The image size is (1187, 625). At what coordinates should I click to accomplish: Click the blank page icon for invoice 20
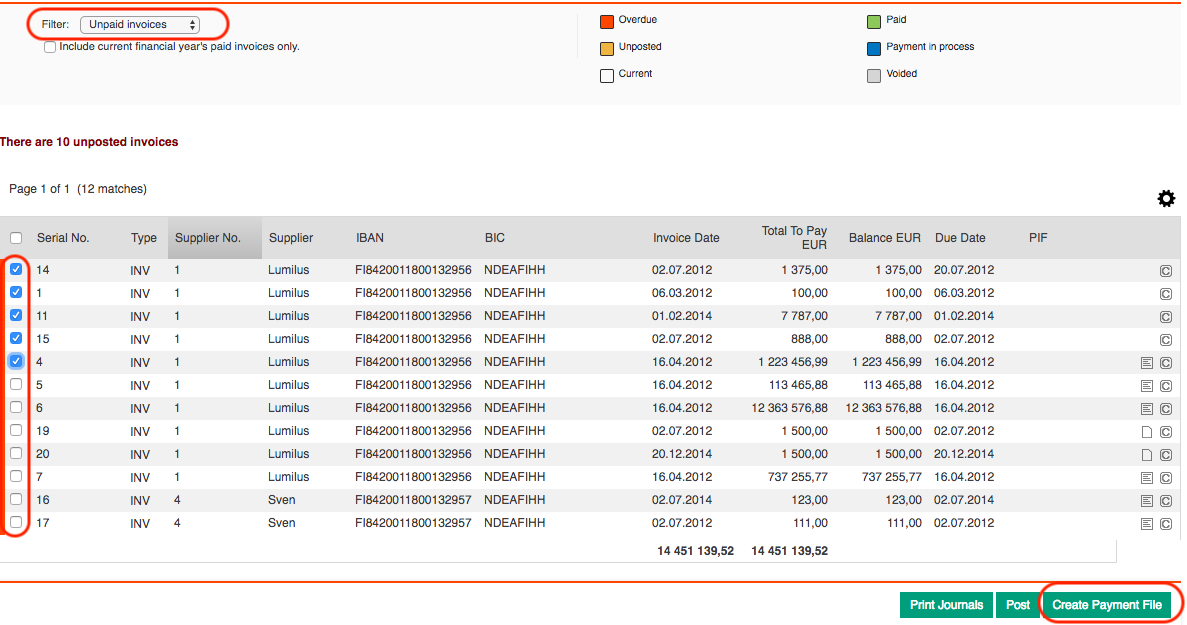pyautogui.click(x=1147, y=455)
